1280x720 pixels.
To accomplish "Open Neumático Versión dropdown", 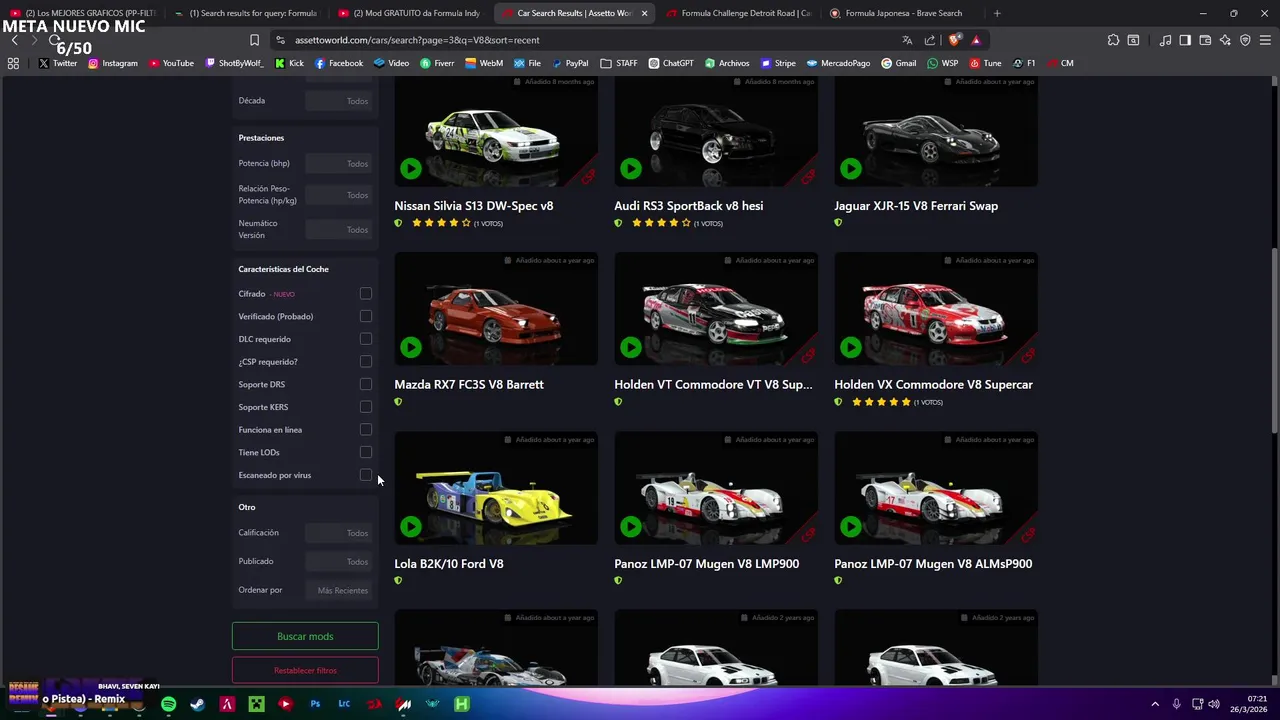I will pos(339,230).
